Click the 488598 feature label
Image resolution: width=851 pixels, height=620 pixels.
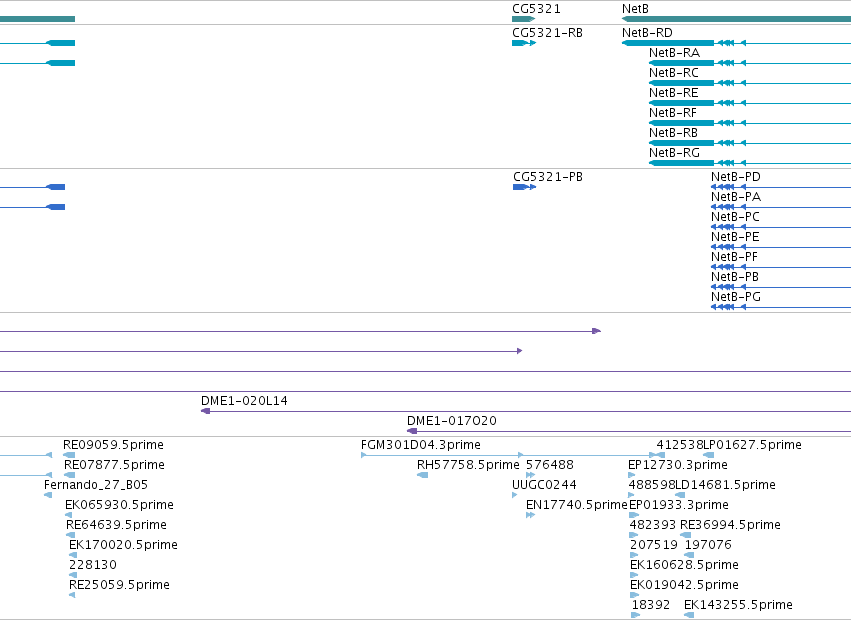651,485
